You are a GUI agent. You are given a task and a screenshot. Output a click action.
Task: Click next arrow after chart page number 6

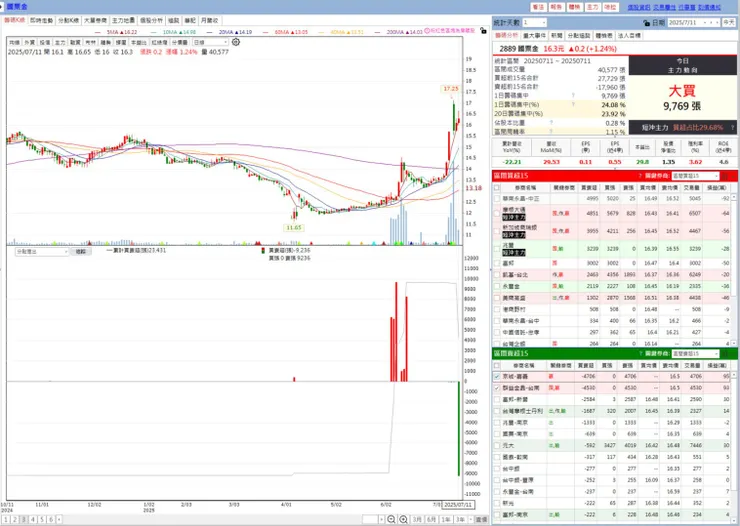click(59, 519)
